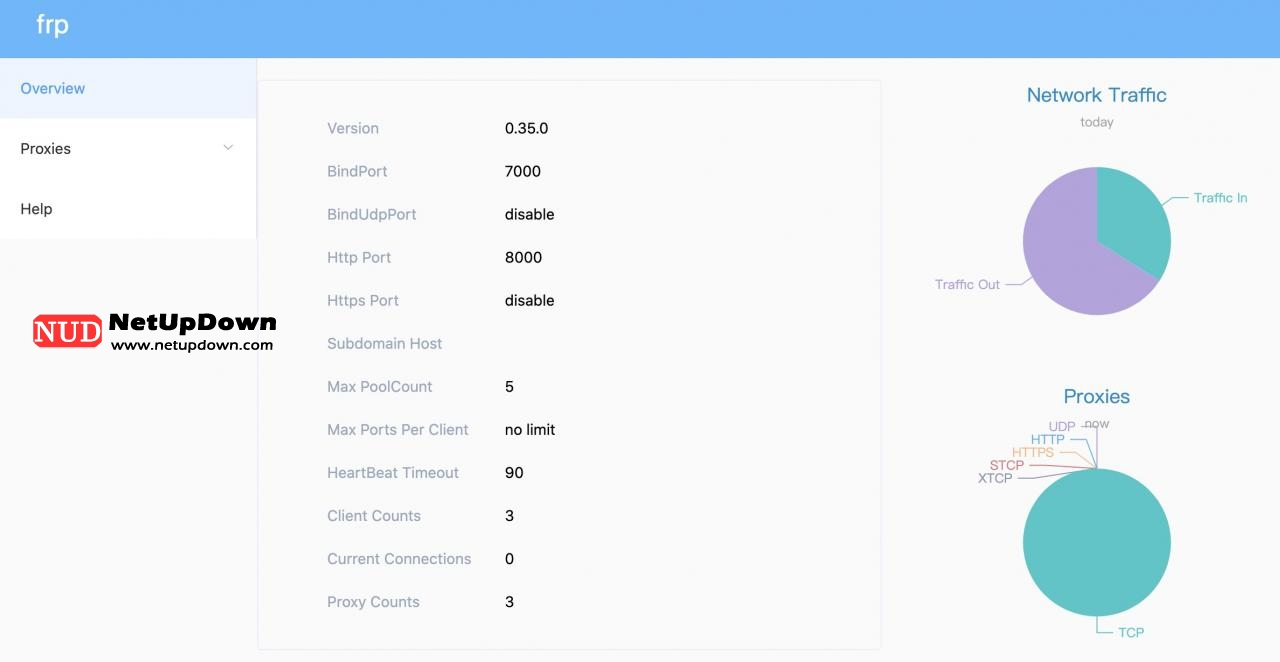Click the TCP proxies pie slice
The image size is (1280, 662).
(x=1097, y=542)
